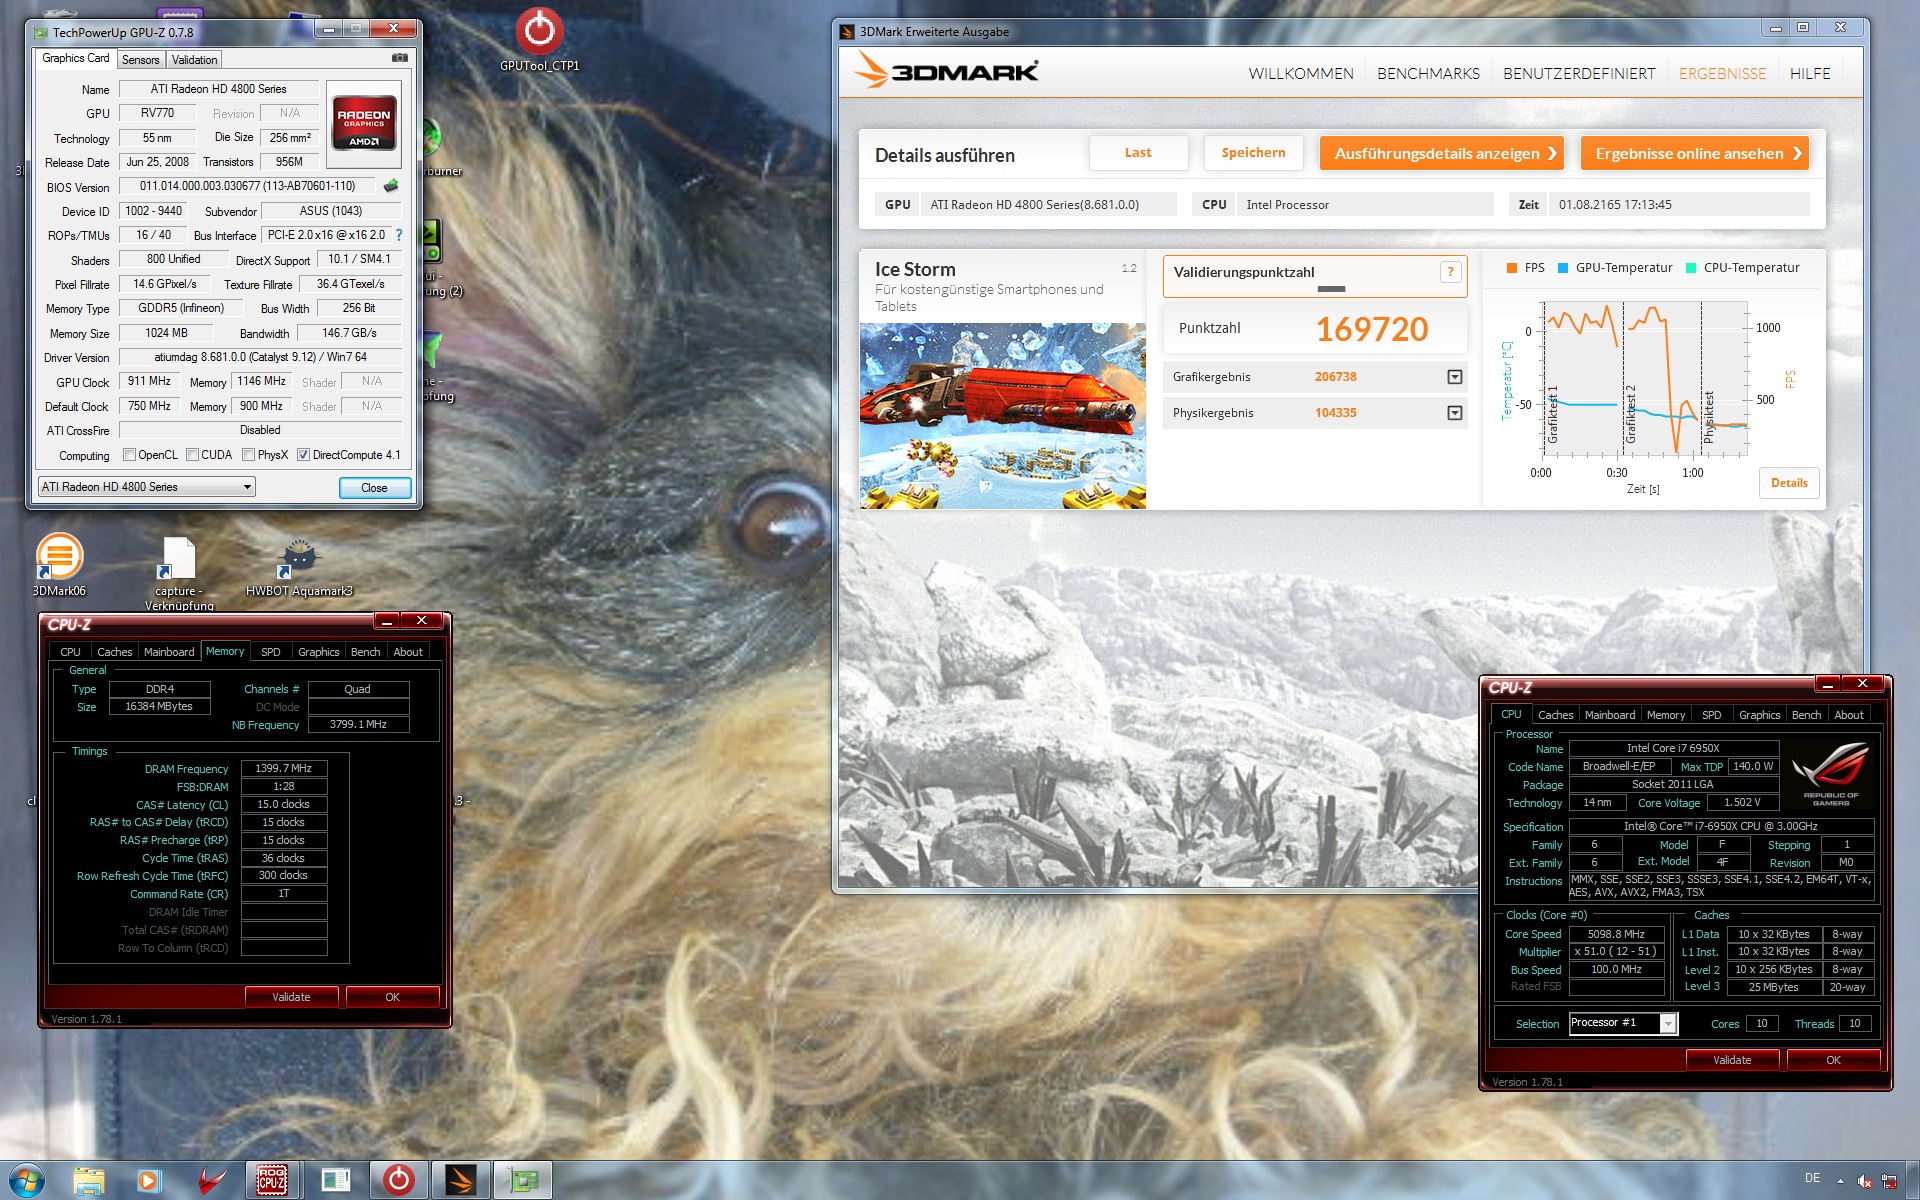Open the HILFE section in 3DMark
Screen dimensions: 1920x1200
click(1810, 74)
